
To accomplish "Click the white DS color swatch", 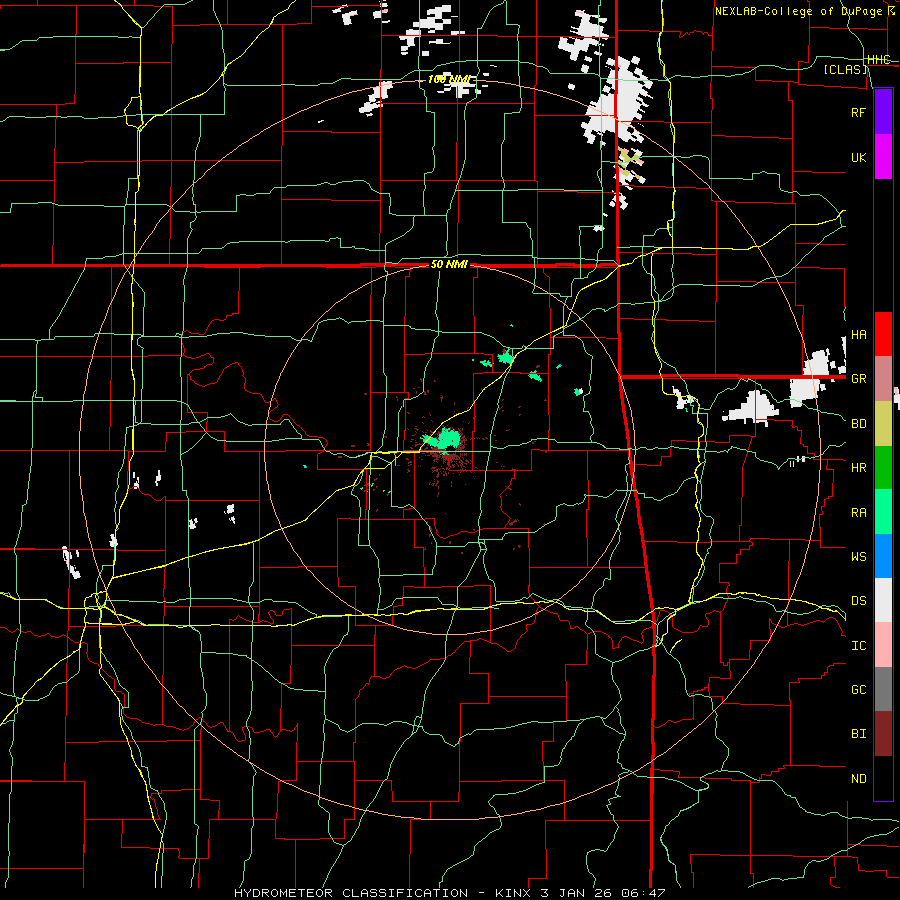I will 883,600.
